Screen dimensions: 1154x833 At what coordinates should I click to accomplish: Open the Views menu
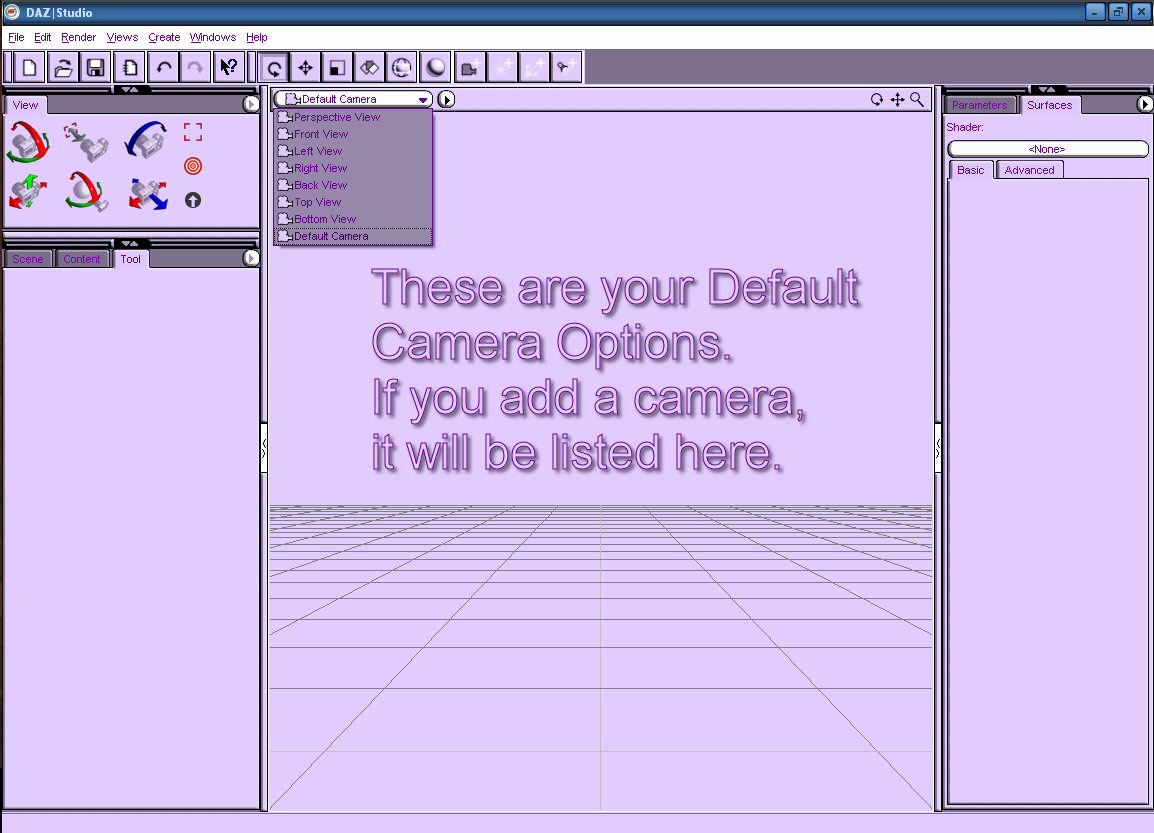coord(122,38)
